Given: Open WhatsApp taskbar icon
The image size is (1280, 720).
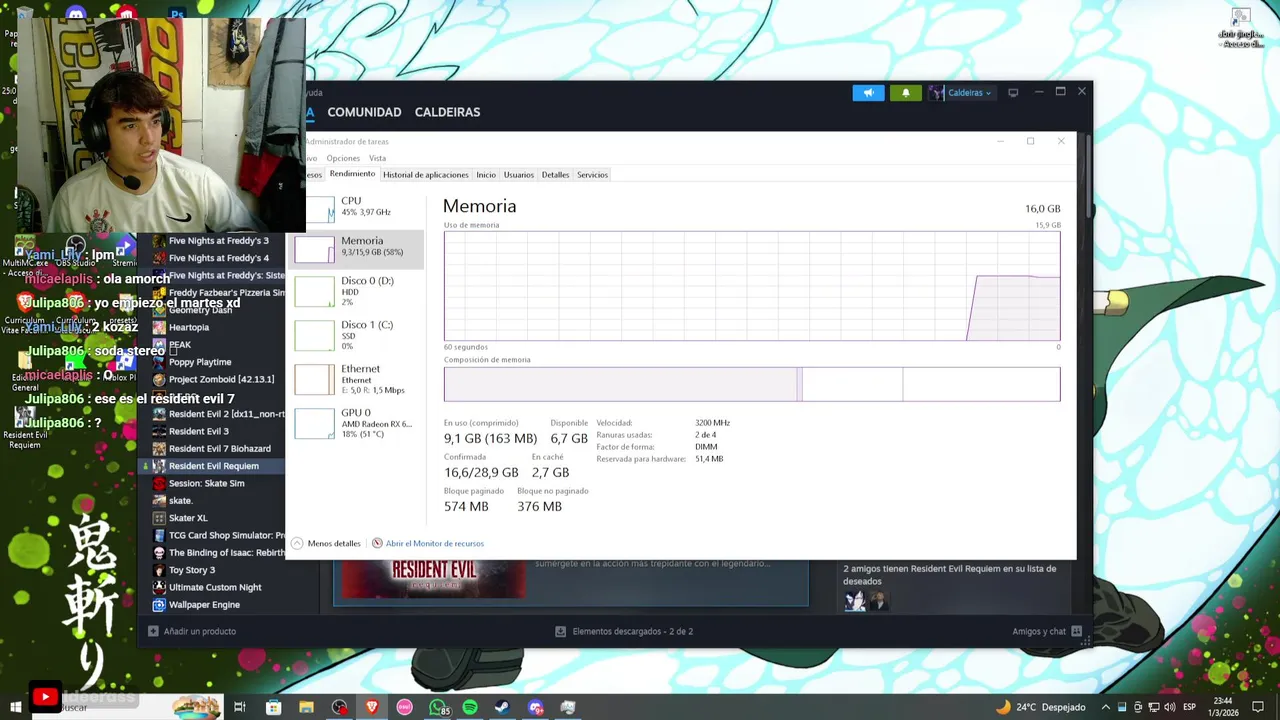Looking at the screenshot, I should point(438,707).
